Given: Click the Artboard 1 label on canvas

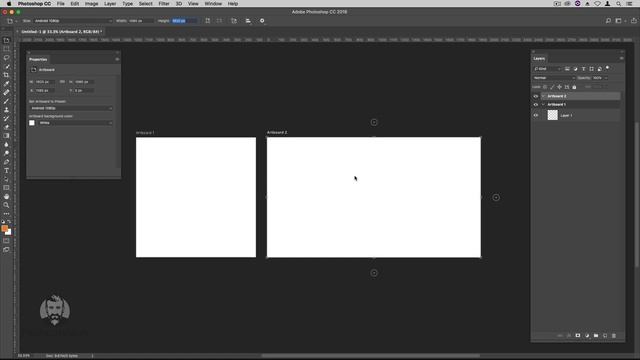Looking at the screenshot, I should click(145, 133).
